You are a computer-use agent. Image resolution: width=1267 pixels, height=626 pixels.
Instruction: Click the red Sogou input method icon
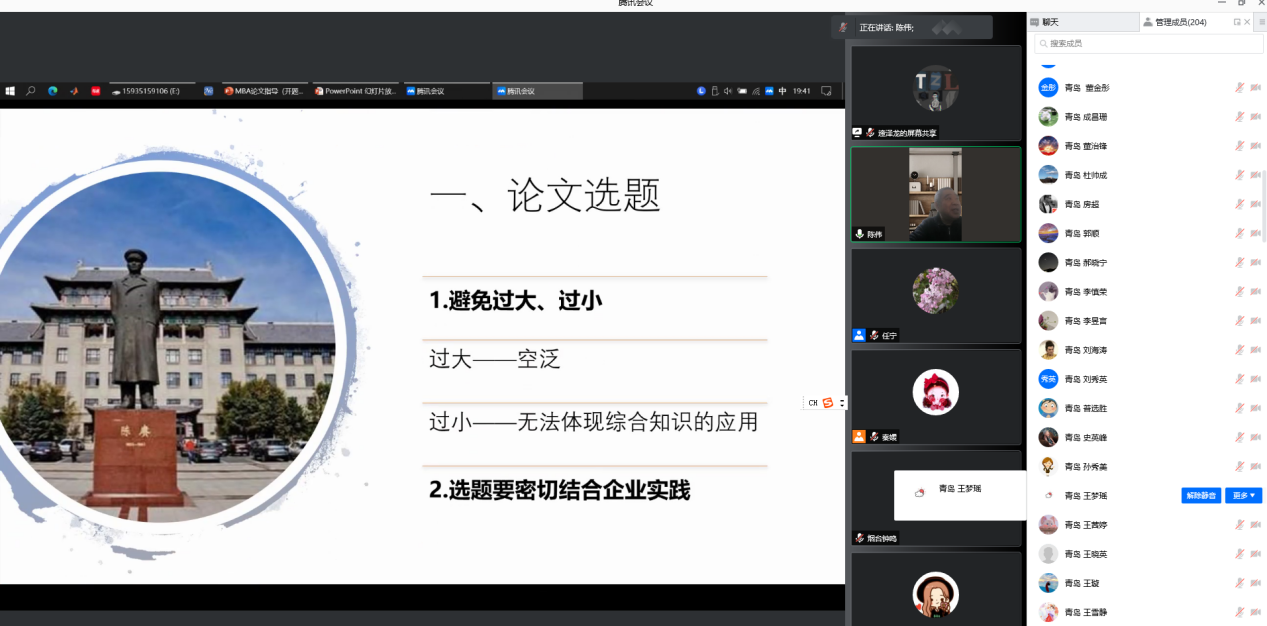click(x=827, y=403)
